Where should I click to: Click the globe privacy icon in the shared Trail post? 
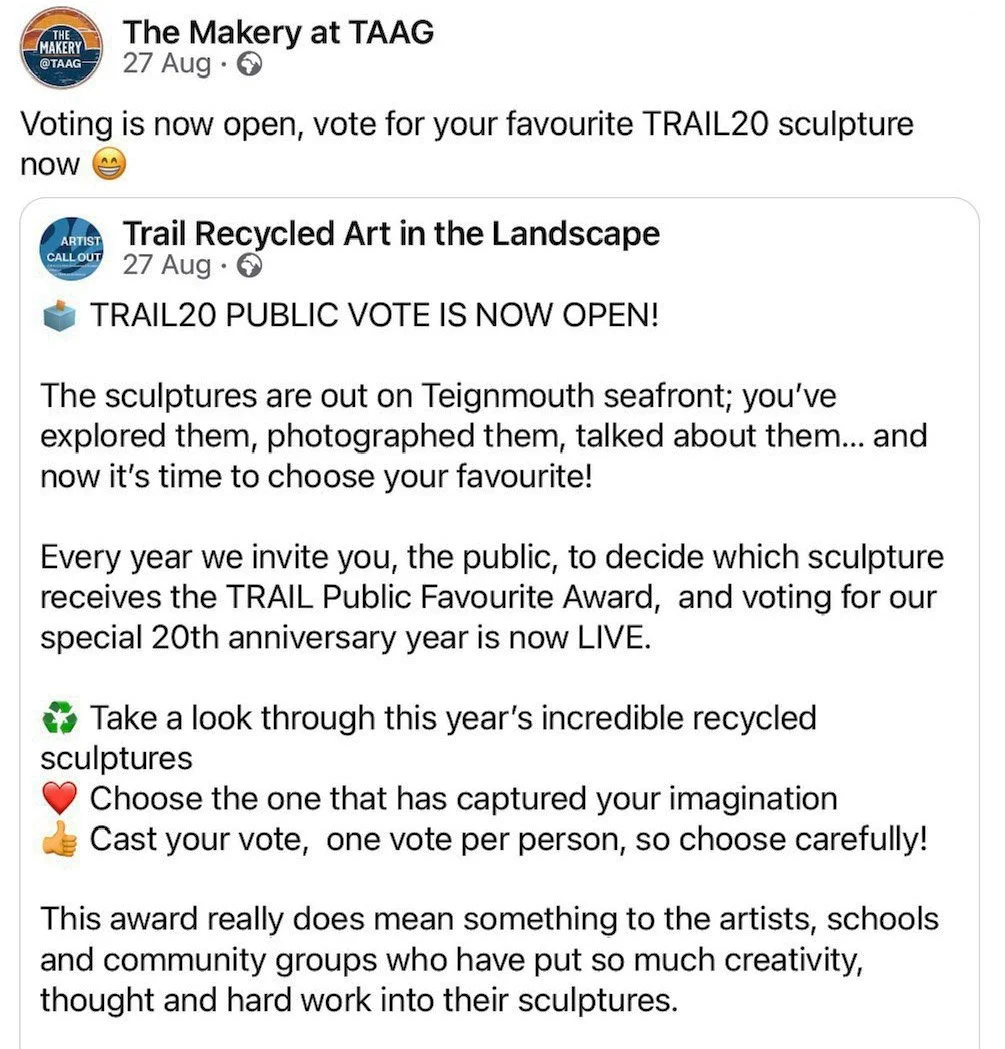coord(250,266)
